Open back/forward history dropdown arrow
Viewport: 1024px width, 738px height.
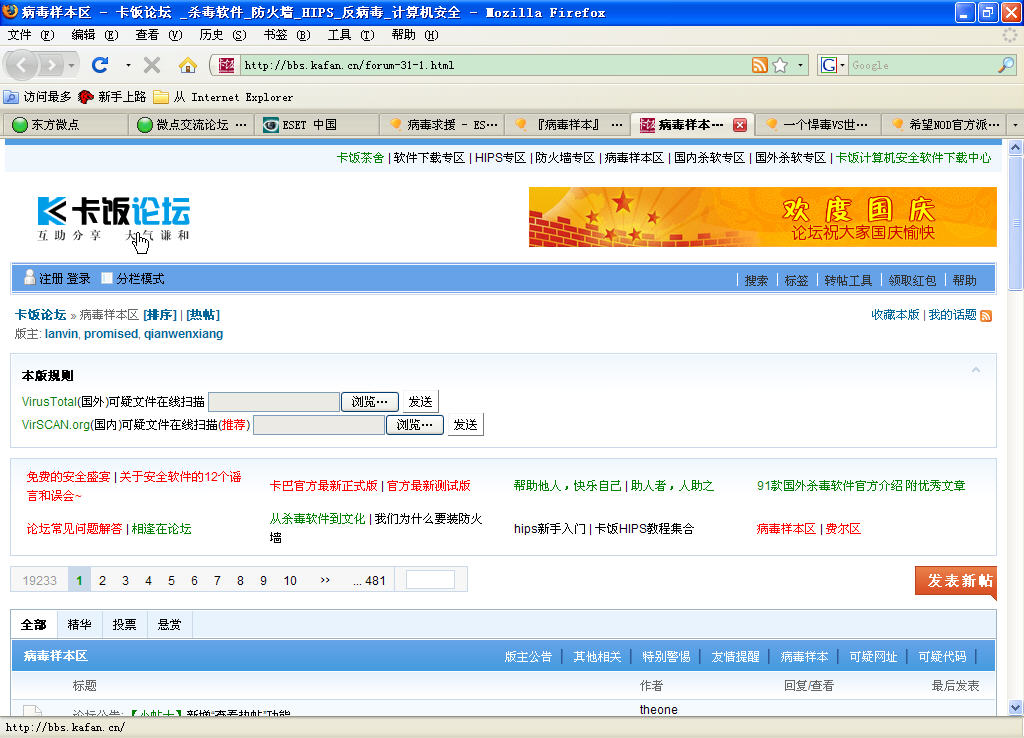coord(71,65)
